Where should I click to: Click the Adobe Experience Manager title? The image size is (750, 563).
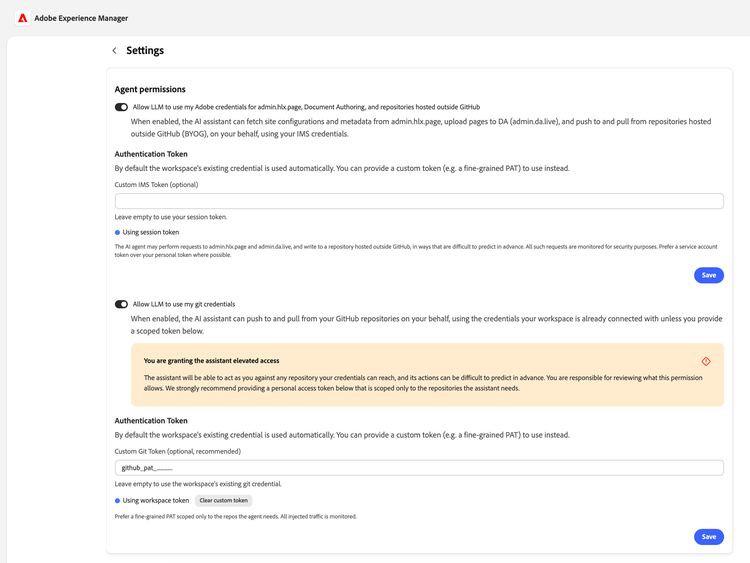click(81, 18)
